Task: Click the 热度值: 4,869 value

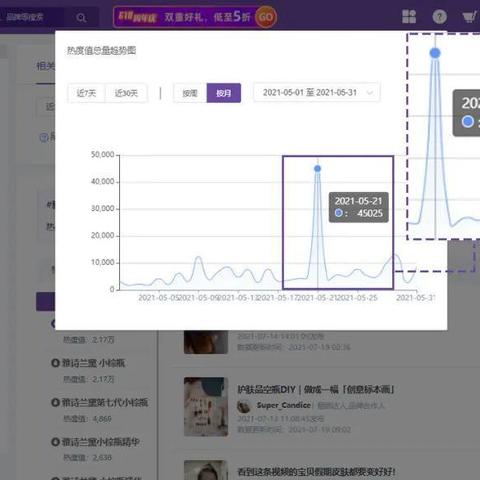Action: [87, 419]
